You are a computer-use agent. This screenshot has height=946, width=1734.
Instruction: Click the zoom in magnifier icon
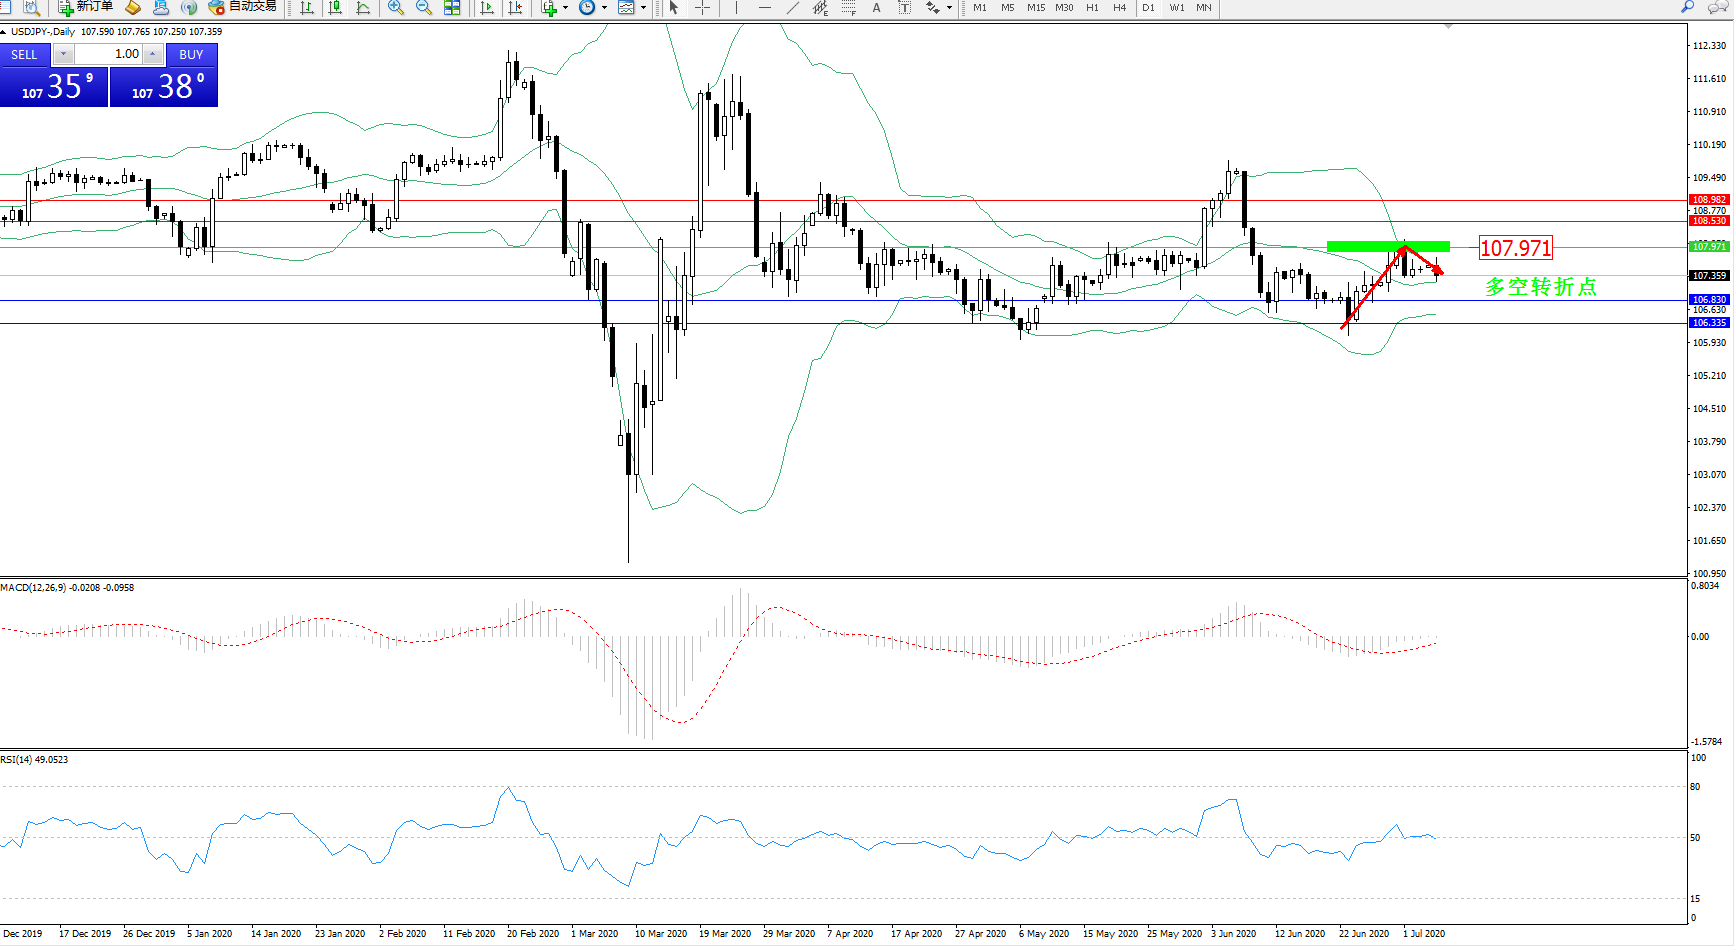click(x=396, y=8)
